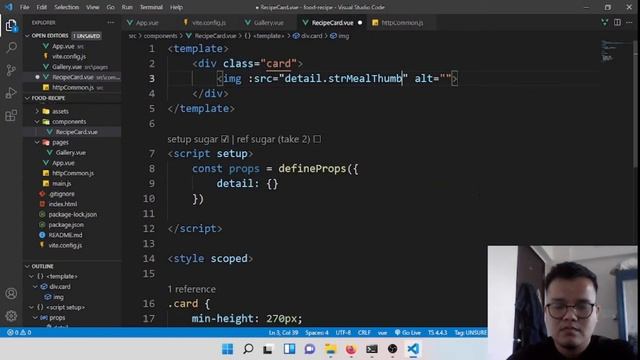The image size is (640, 360).
Task: Open the Search view in activity bar
Action: [x=11, y=47]
